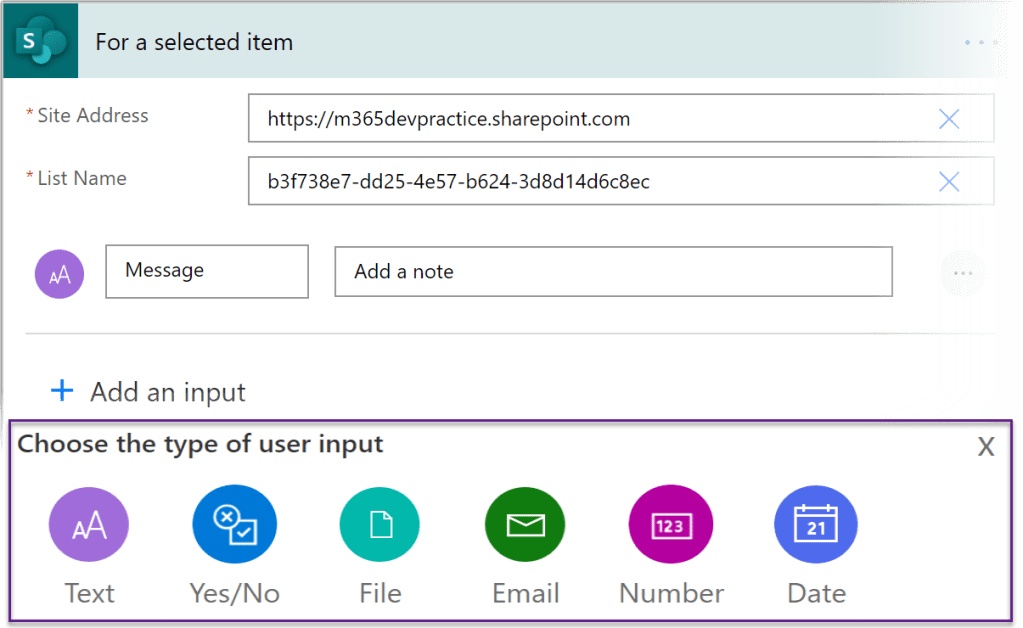1023x628 pixels.
Task: Click the purple text icon beside Message
Action: point(59,275)
